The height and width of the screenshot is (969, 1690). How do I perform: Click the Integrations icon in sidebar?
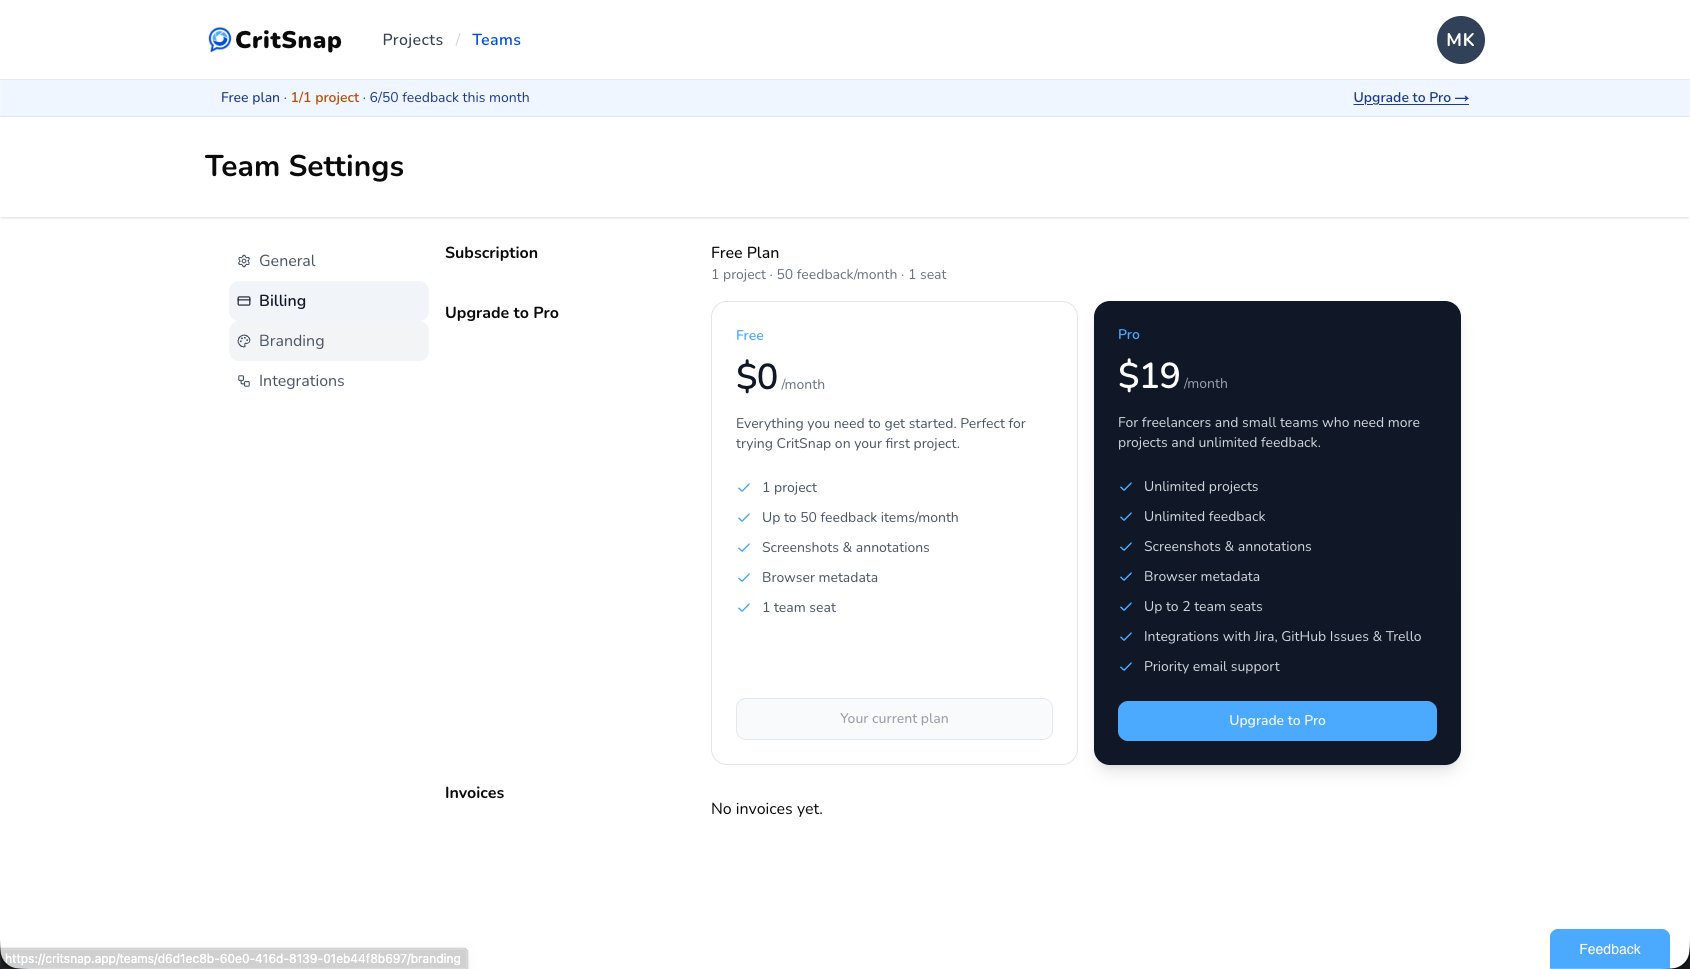[x=244, y=381]
